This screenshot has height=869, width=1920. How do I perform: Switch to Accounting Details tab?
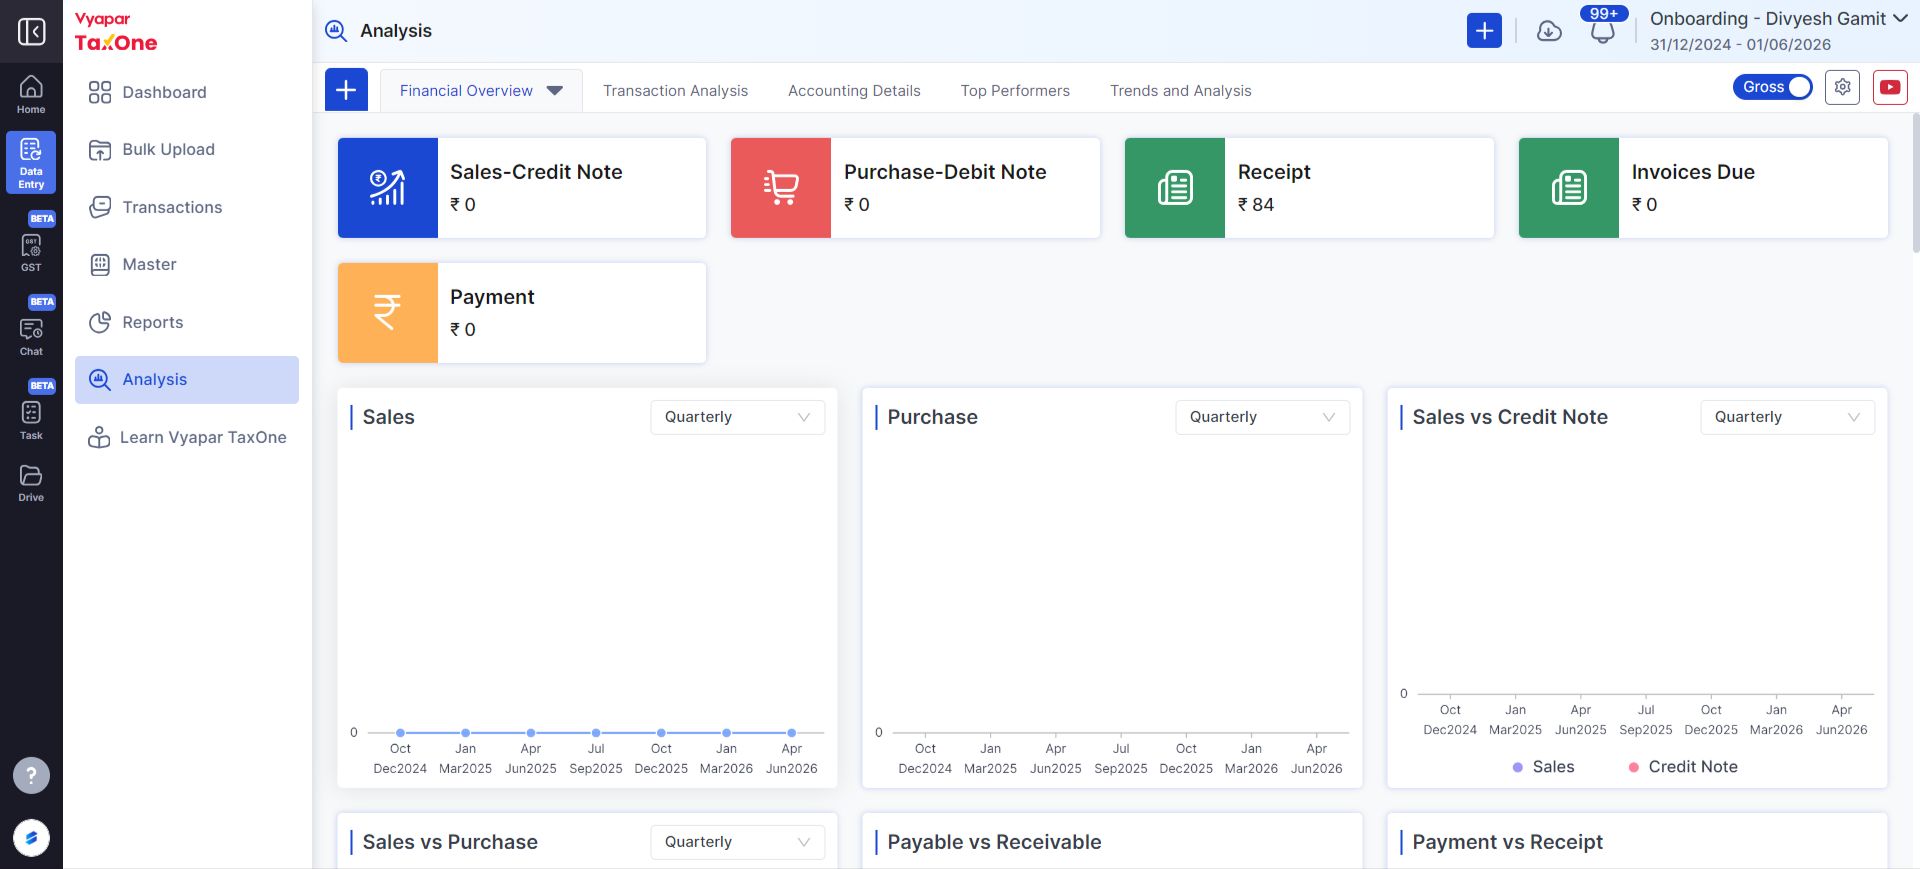[854, 91]
